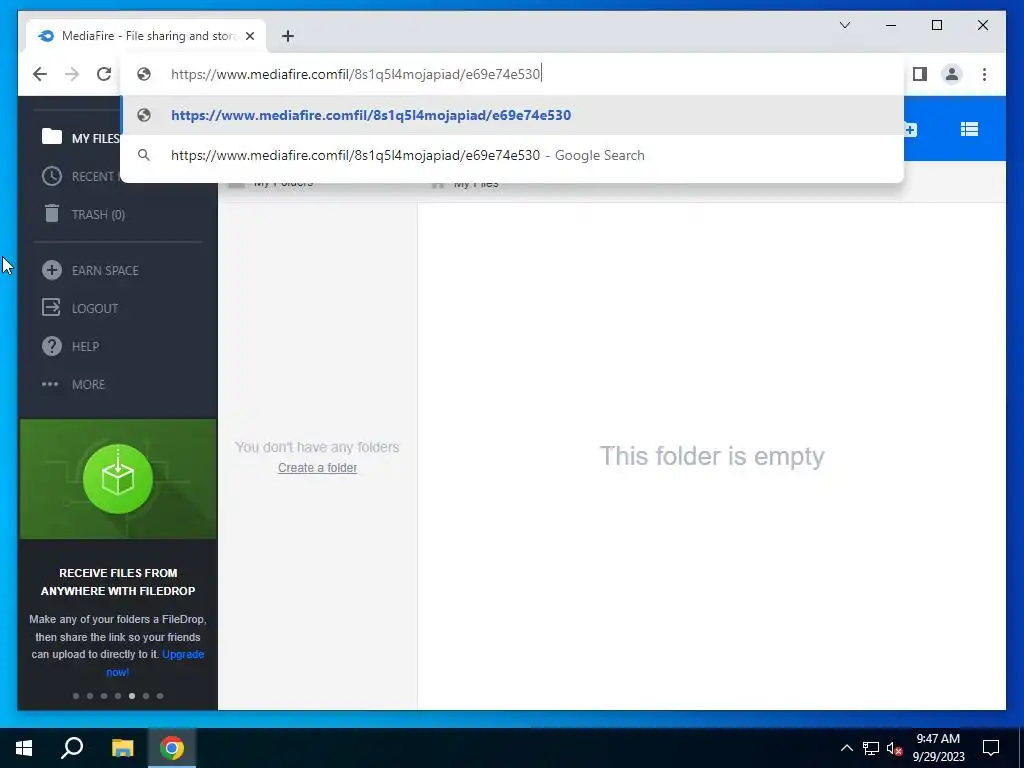The height and width of the screenshot is (768, 1024).
Task: Open the Windows Start menu
Action: click(x=24, y=748)
